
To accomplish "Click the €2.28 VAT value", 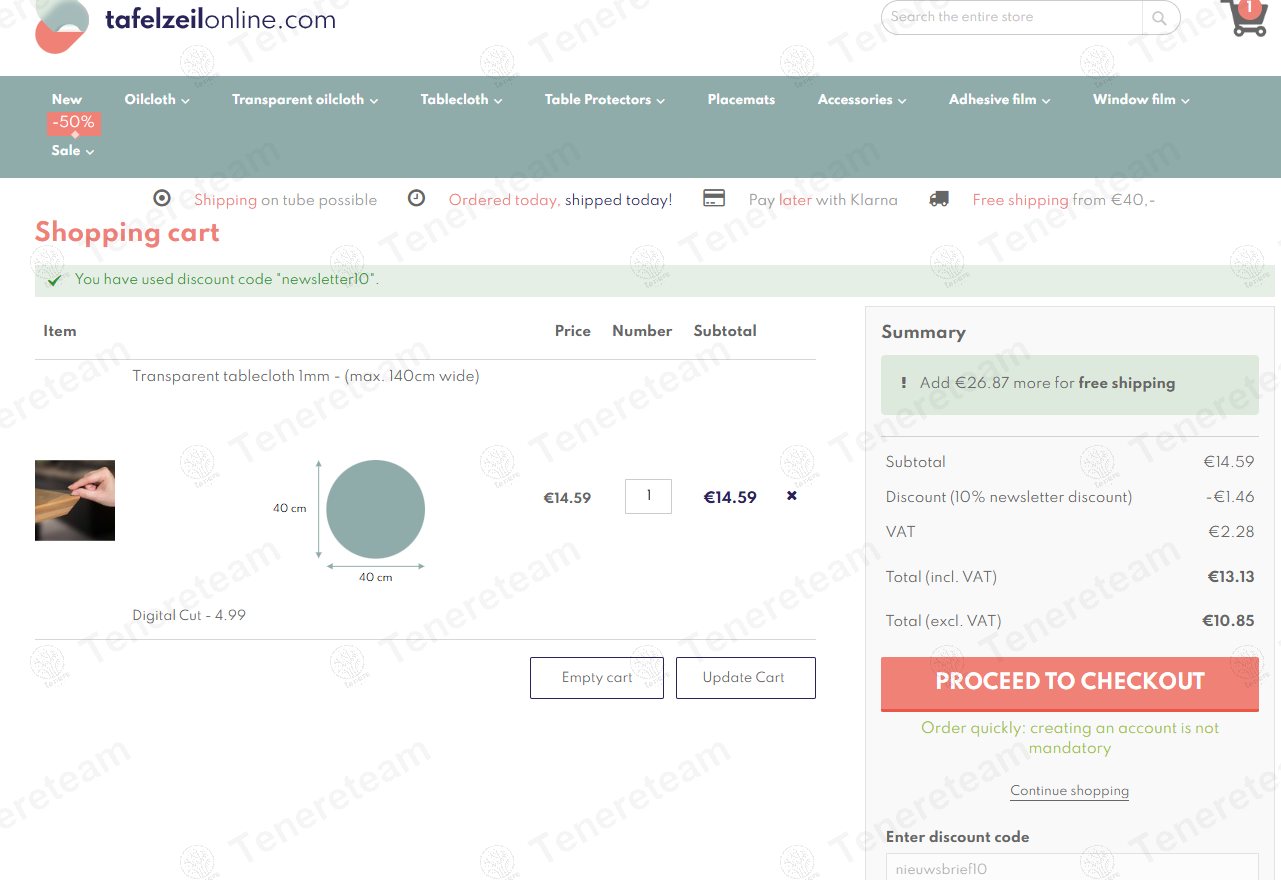I will pos(1231,531).
